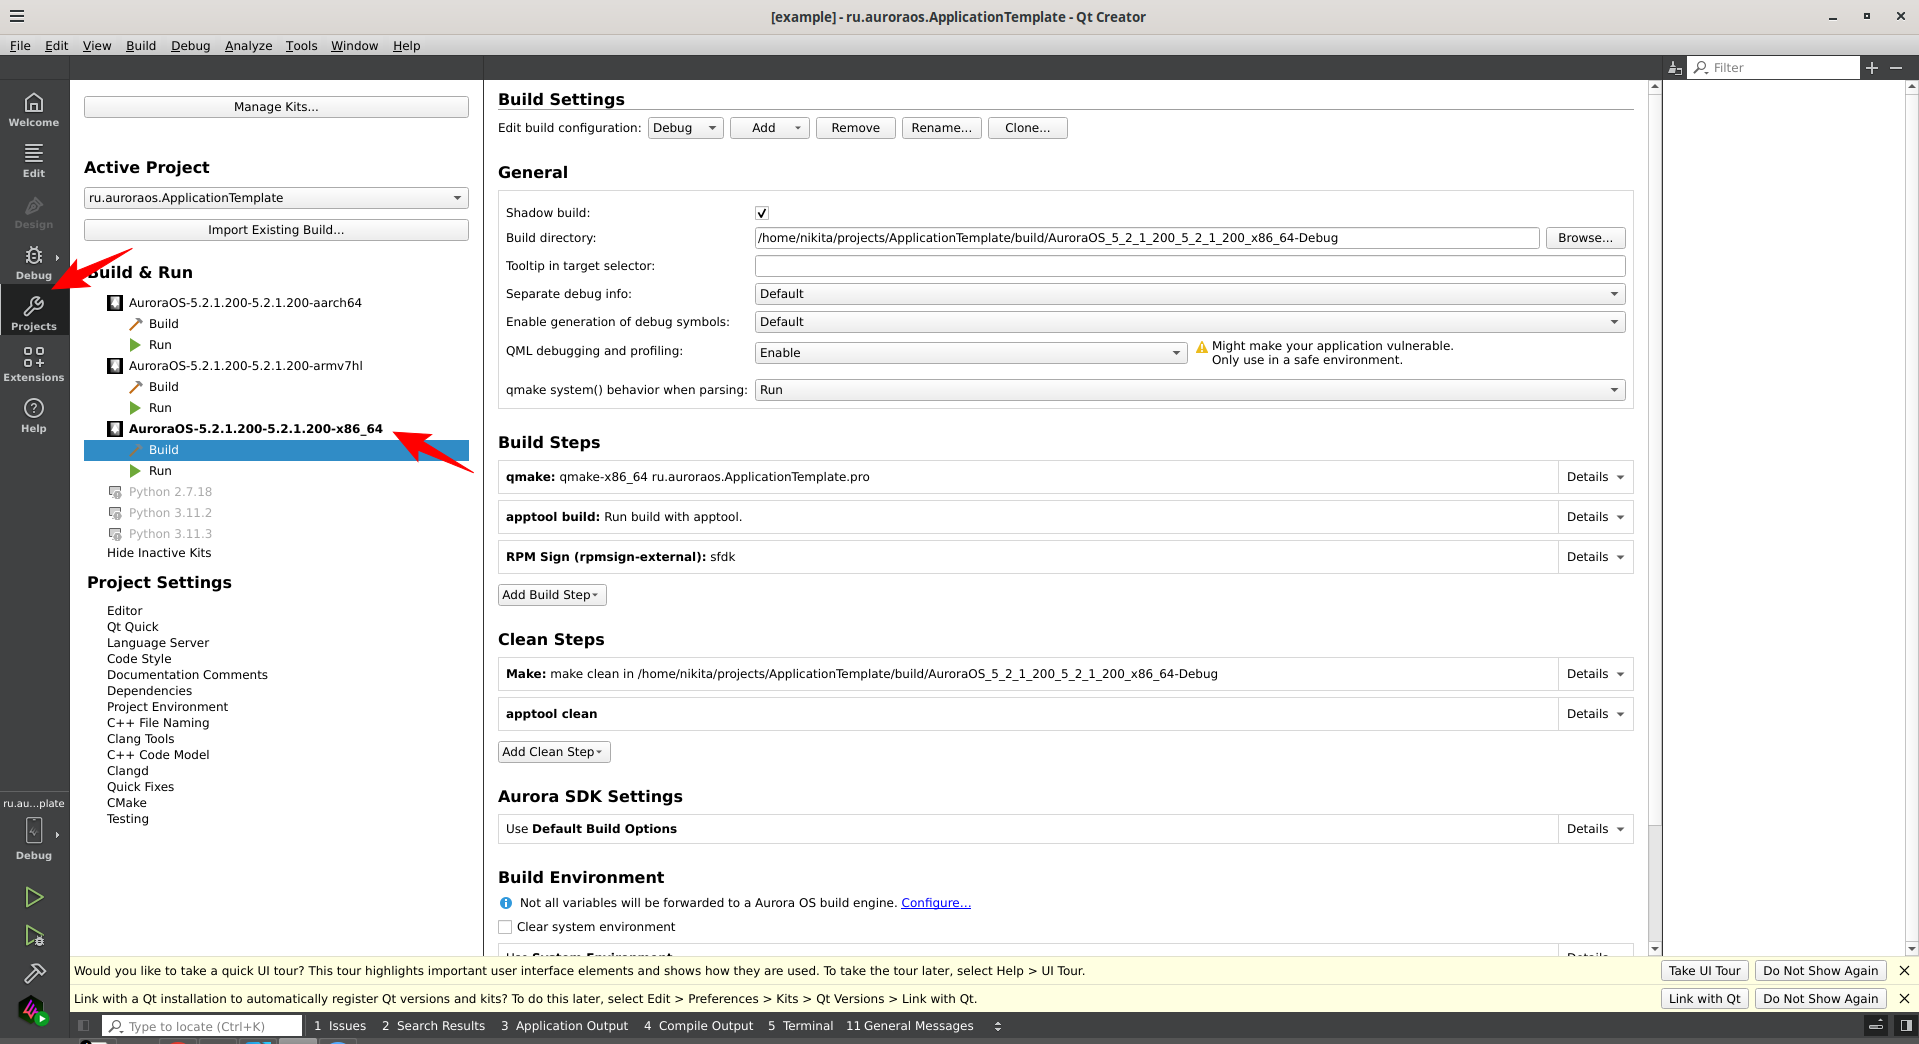This screenshot has height=1044, width=1919.
Task: Open the Configure link in Build Environment
Action: pos(936,903)
